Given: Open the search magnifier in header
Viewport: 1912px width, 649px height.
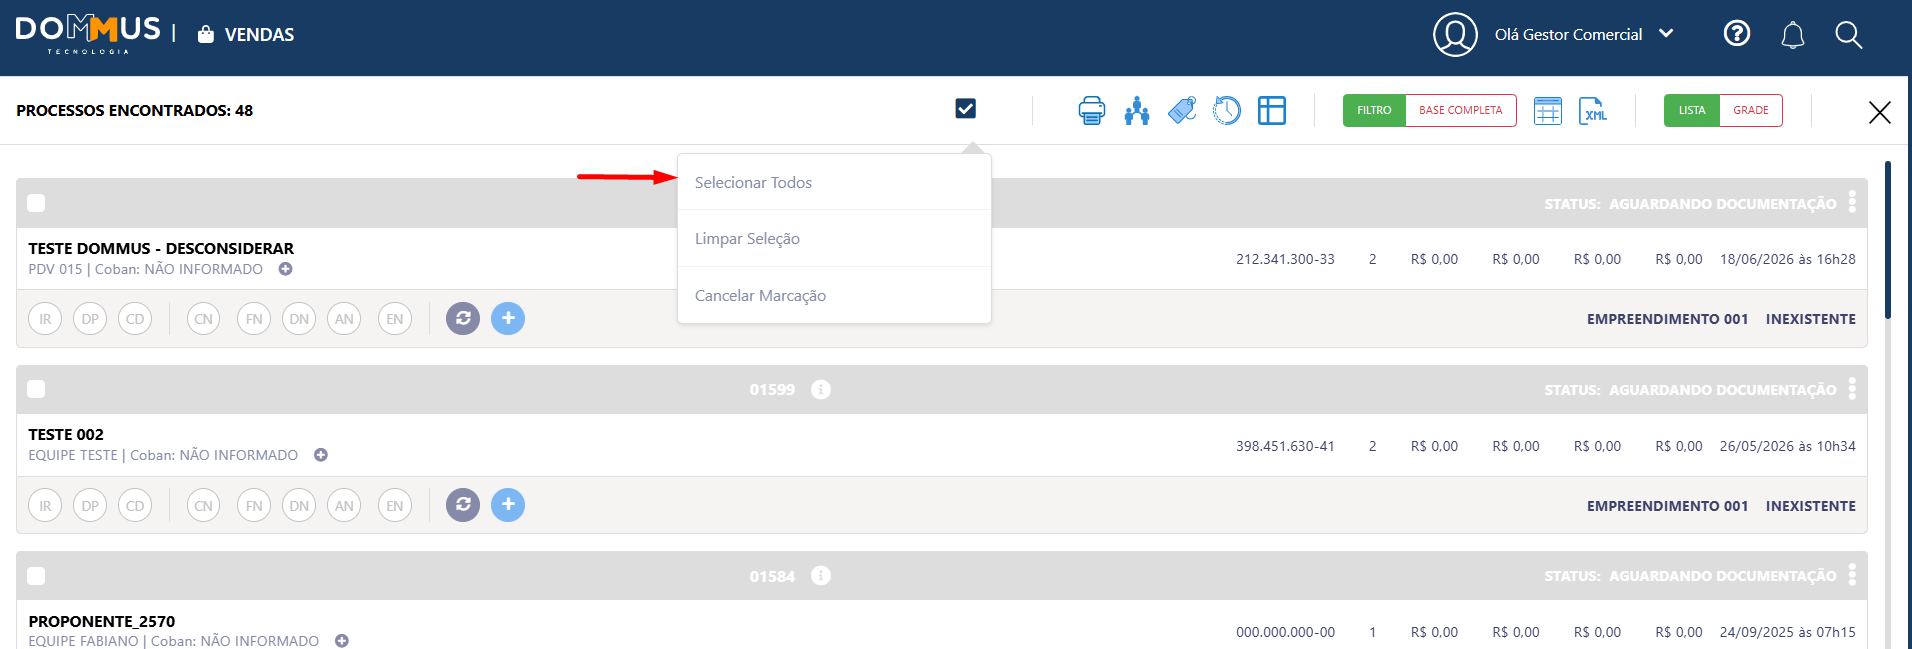Looking at the screenshot, I should click(x=1849, y=35).
